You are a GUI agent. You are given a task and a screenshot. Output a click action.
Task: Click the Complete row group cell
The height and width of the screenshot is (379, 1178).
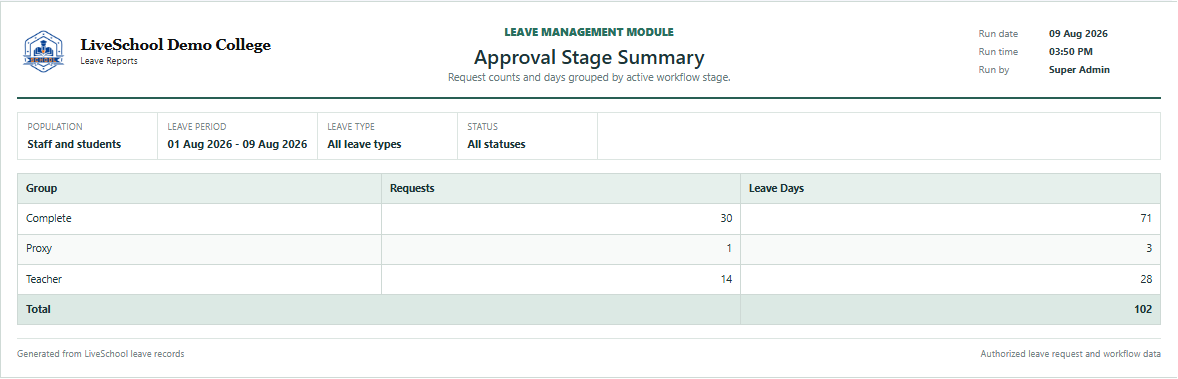coord(200,219)
